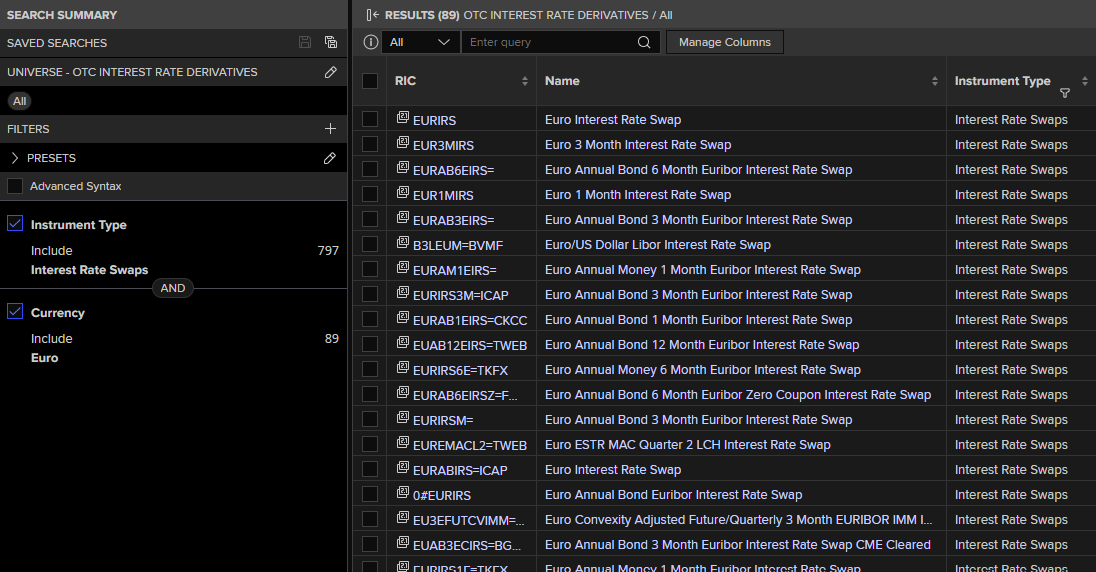
Task: Open instrument icon beside B3LEUM=BVMF
Action: (x=403, y=243)
